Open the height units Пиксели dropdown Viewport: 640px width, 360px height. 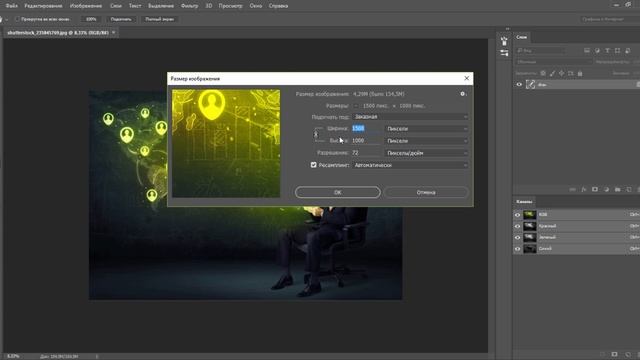(426, 141)
